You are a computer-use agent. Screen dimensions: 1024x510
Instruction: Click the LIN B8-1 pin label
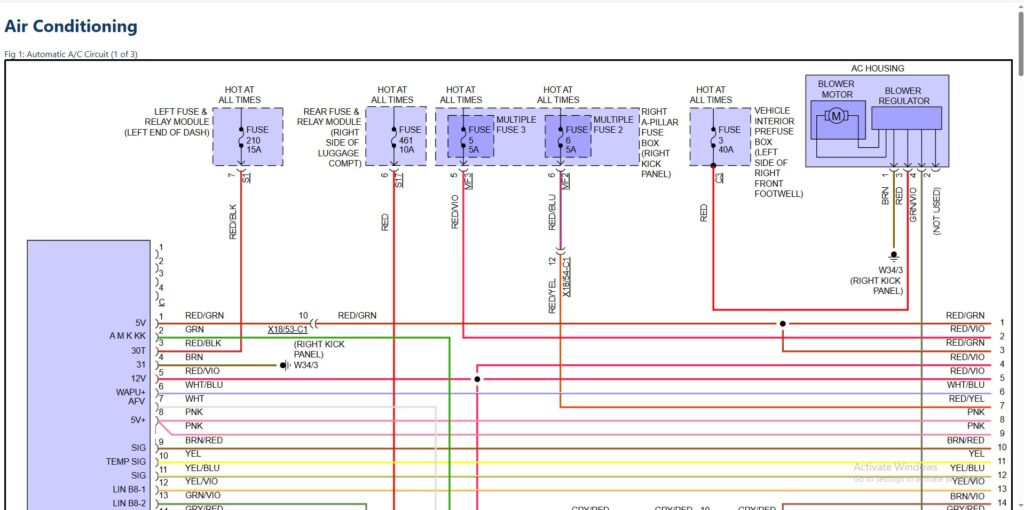129,489
